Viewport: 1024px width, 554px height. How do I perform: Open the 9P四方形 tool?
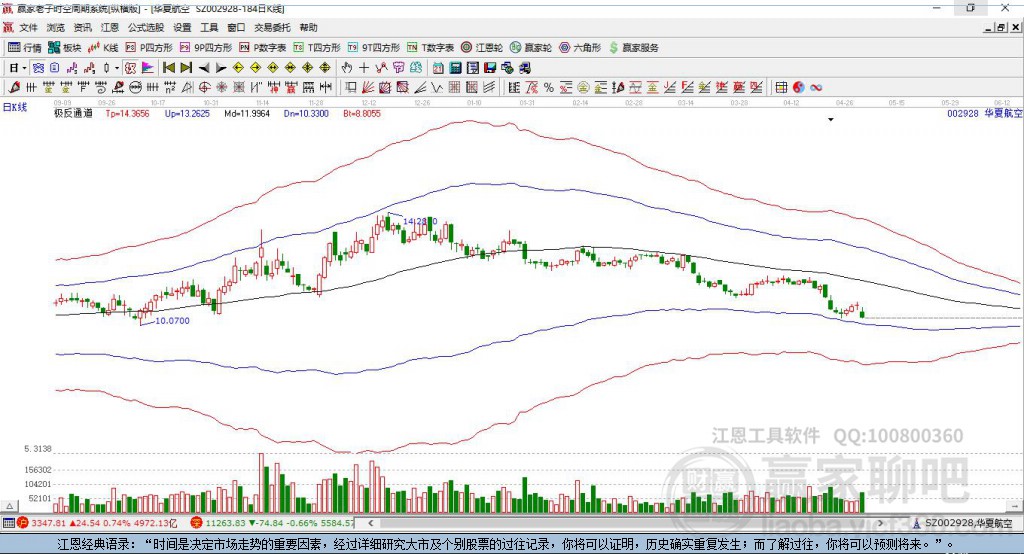tap(206, 48)
